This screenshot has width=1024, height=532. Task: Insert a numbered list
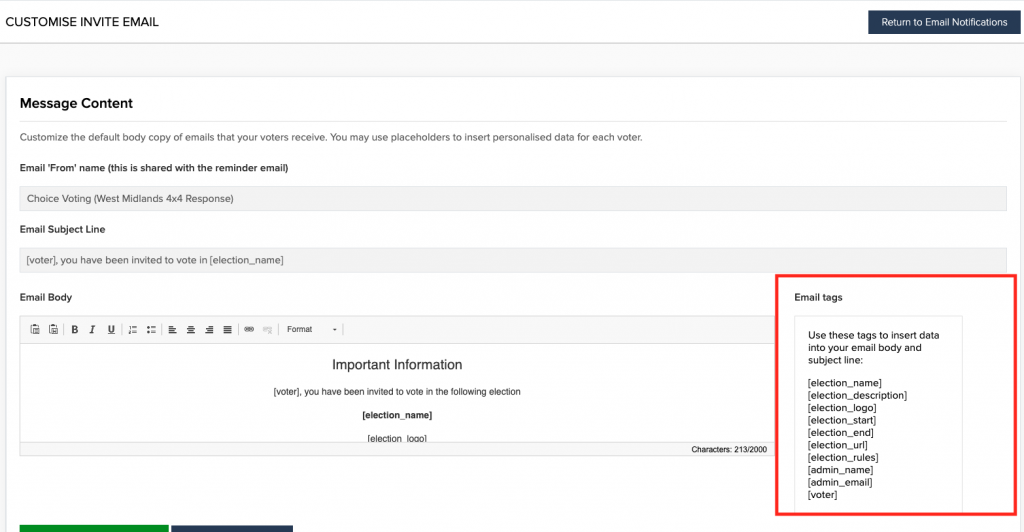coord(133,330)
